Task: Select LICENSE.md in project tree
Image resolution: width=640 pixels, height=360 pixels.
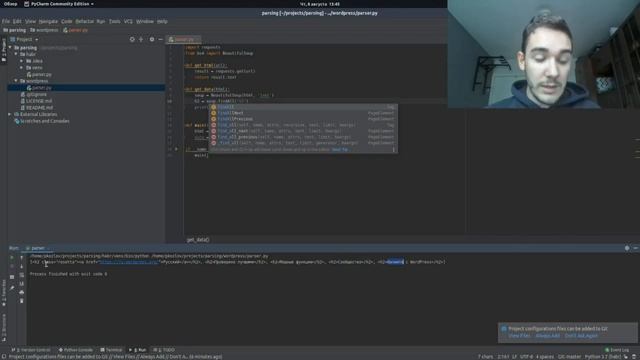Action: 36,101
